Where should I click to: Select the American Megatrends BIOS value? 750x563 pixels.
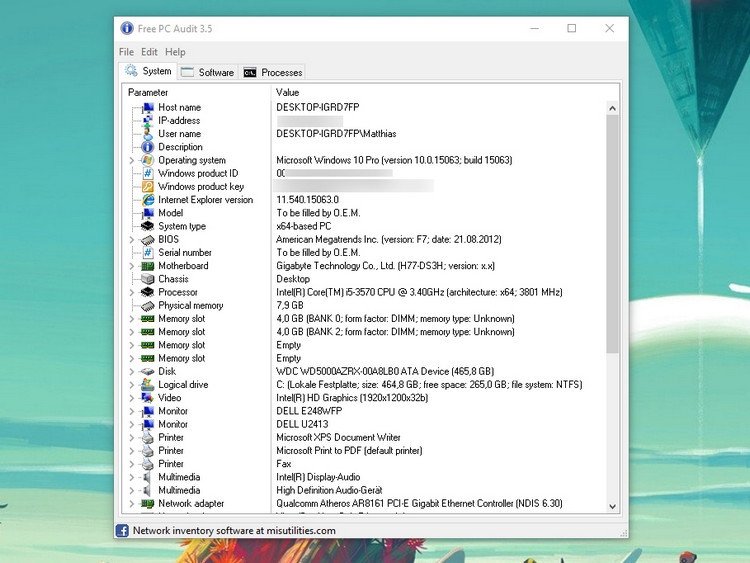click(389, 239)
